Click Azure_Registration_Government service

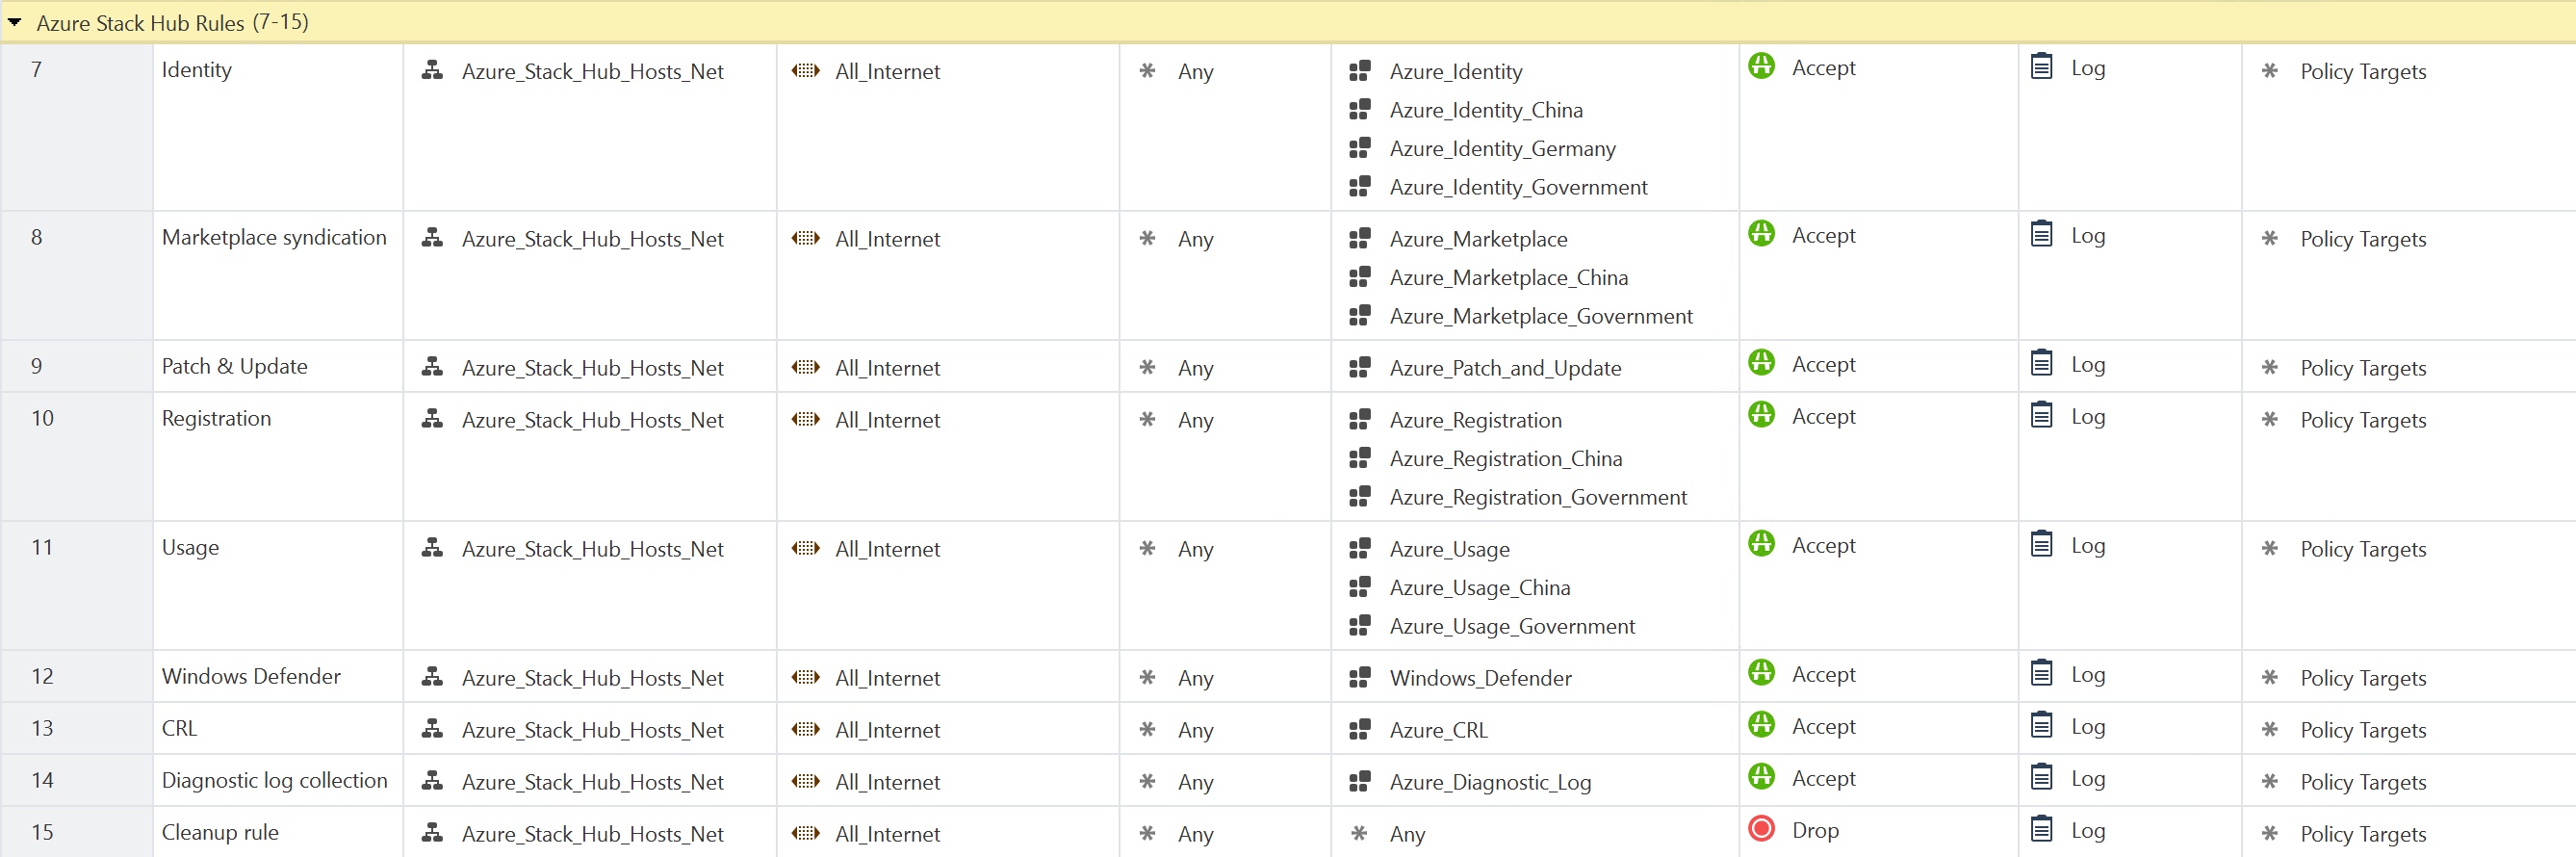pyautogui.click(x=1538, y=498)
